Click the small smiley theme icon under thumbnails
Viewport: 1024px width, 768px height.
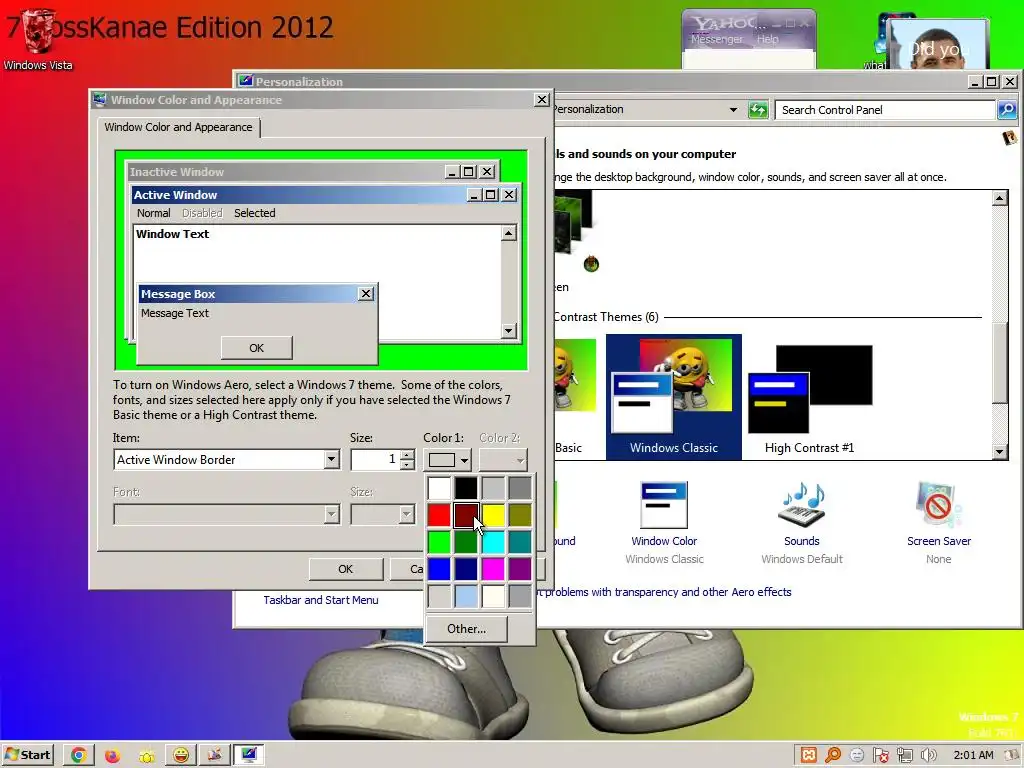[591, 264]
